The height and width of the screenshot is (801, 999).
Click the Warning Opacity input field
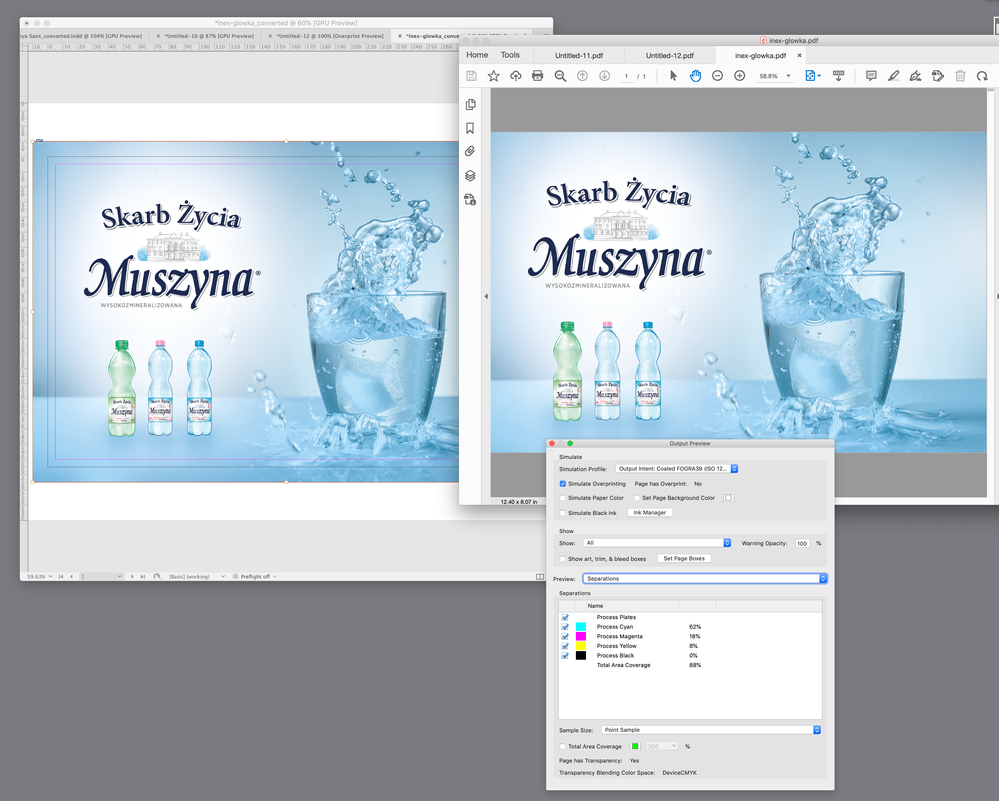(x=802, y=544)
